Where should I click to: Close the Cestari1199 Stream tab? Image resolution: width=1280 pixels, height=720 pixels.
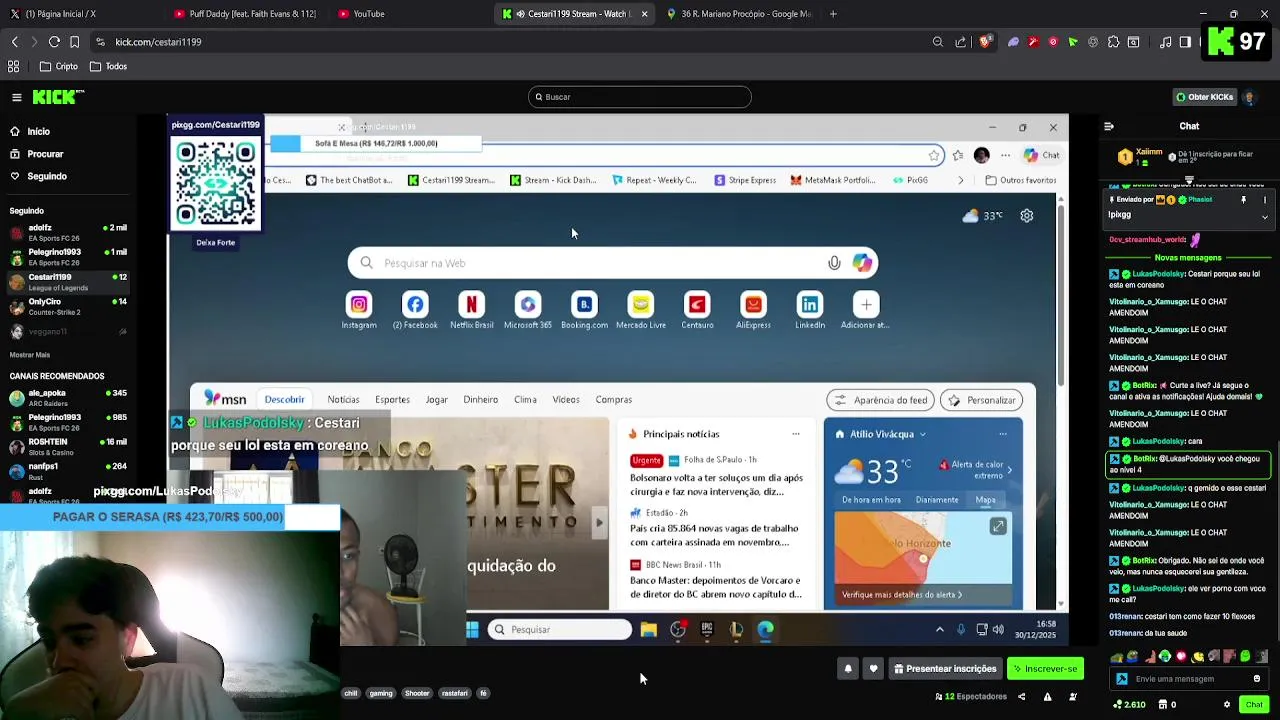point(644,14)
